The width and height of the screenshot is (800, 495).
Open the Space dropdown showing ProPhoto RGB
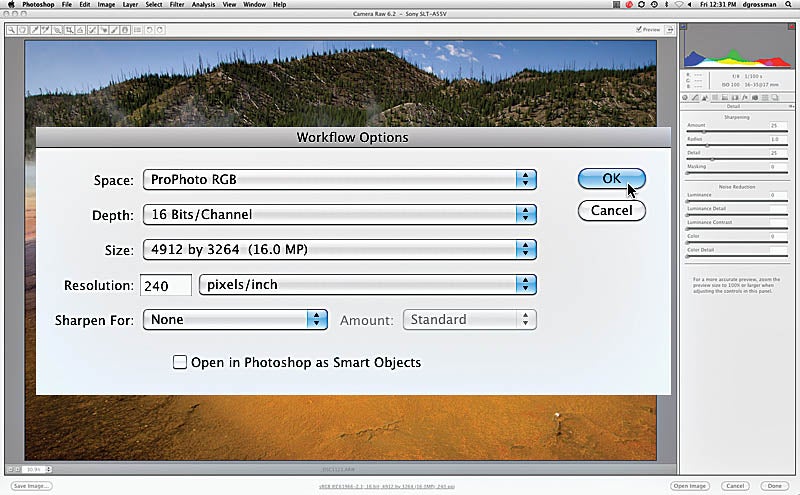point(339,180)
